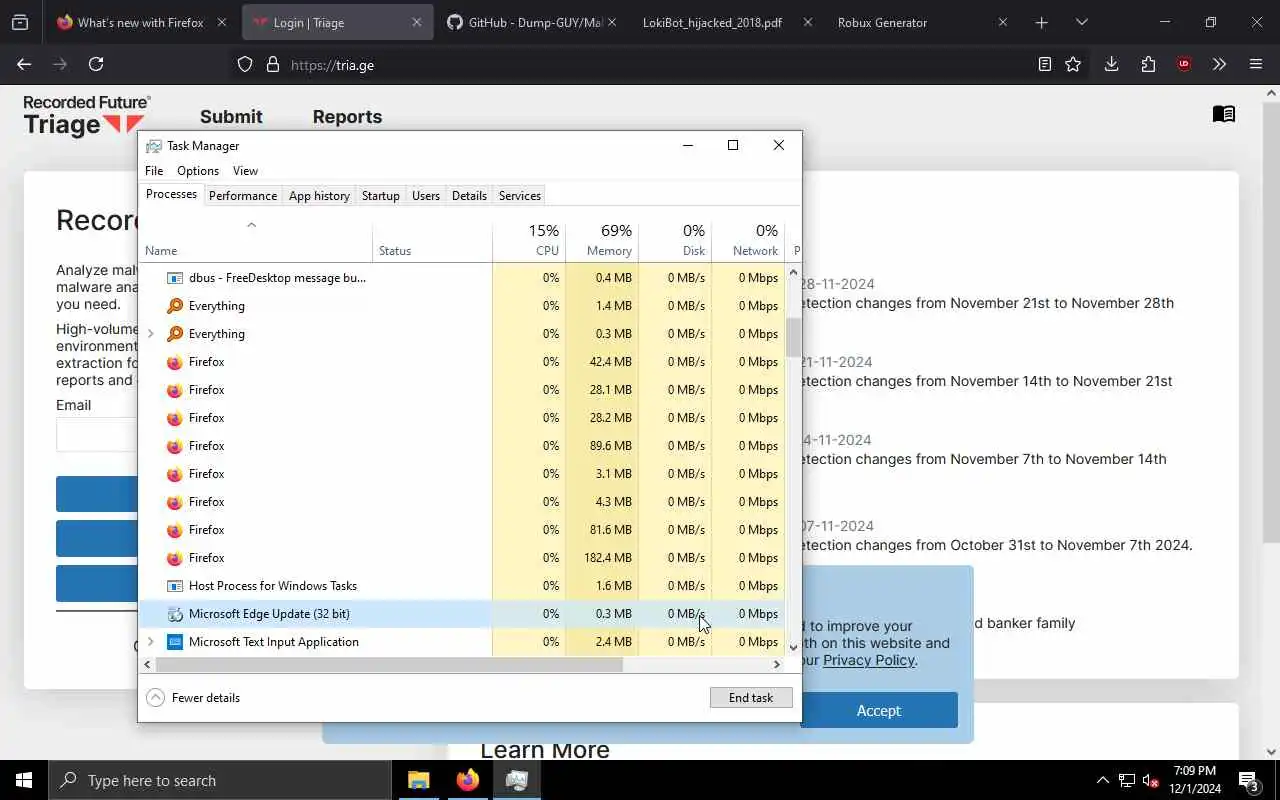Reload the tria.ge page

point(96,64)
